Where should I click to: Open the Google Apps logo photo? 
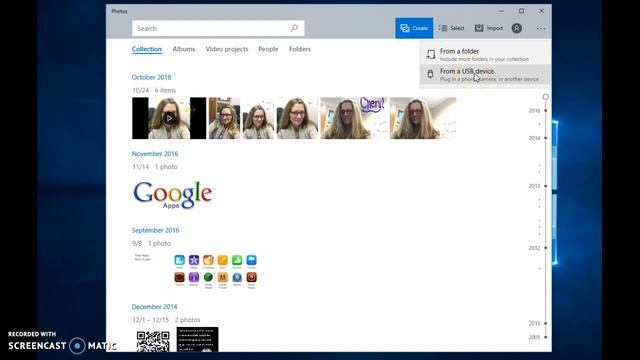click(x=173, y=195)
